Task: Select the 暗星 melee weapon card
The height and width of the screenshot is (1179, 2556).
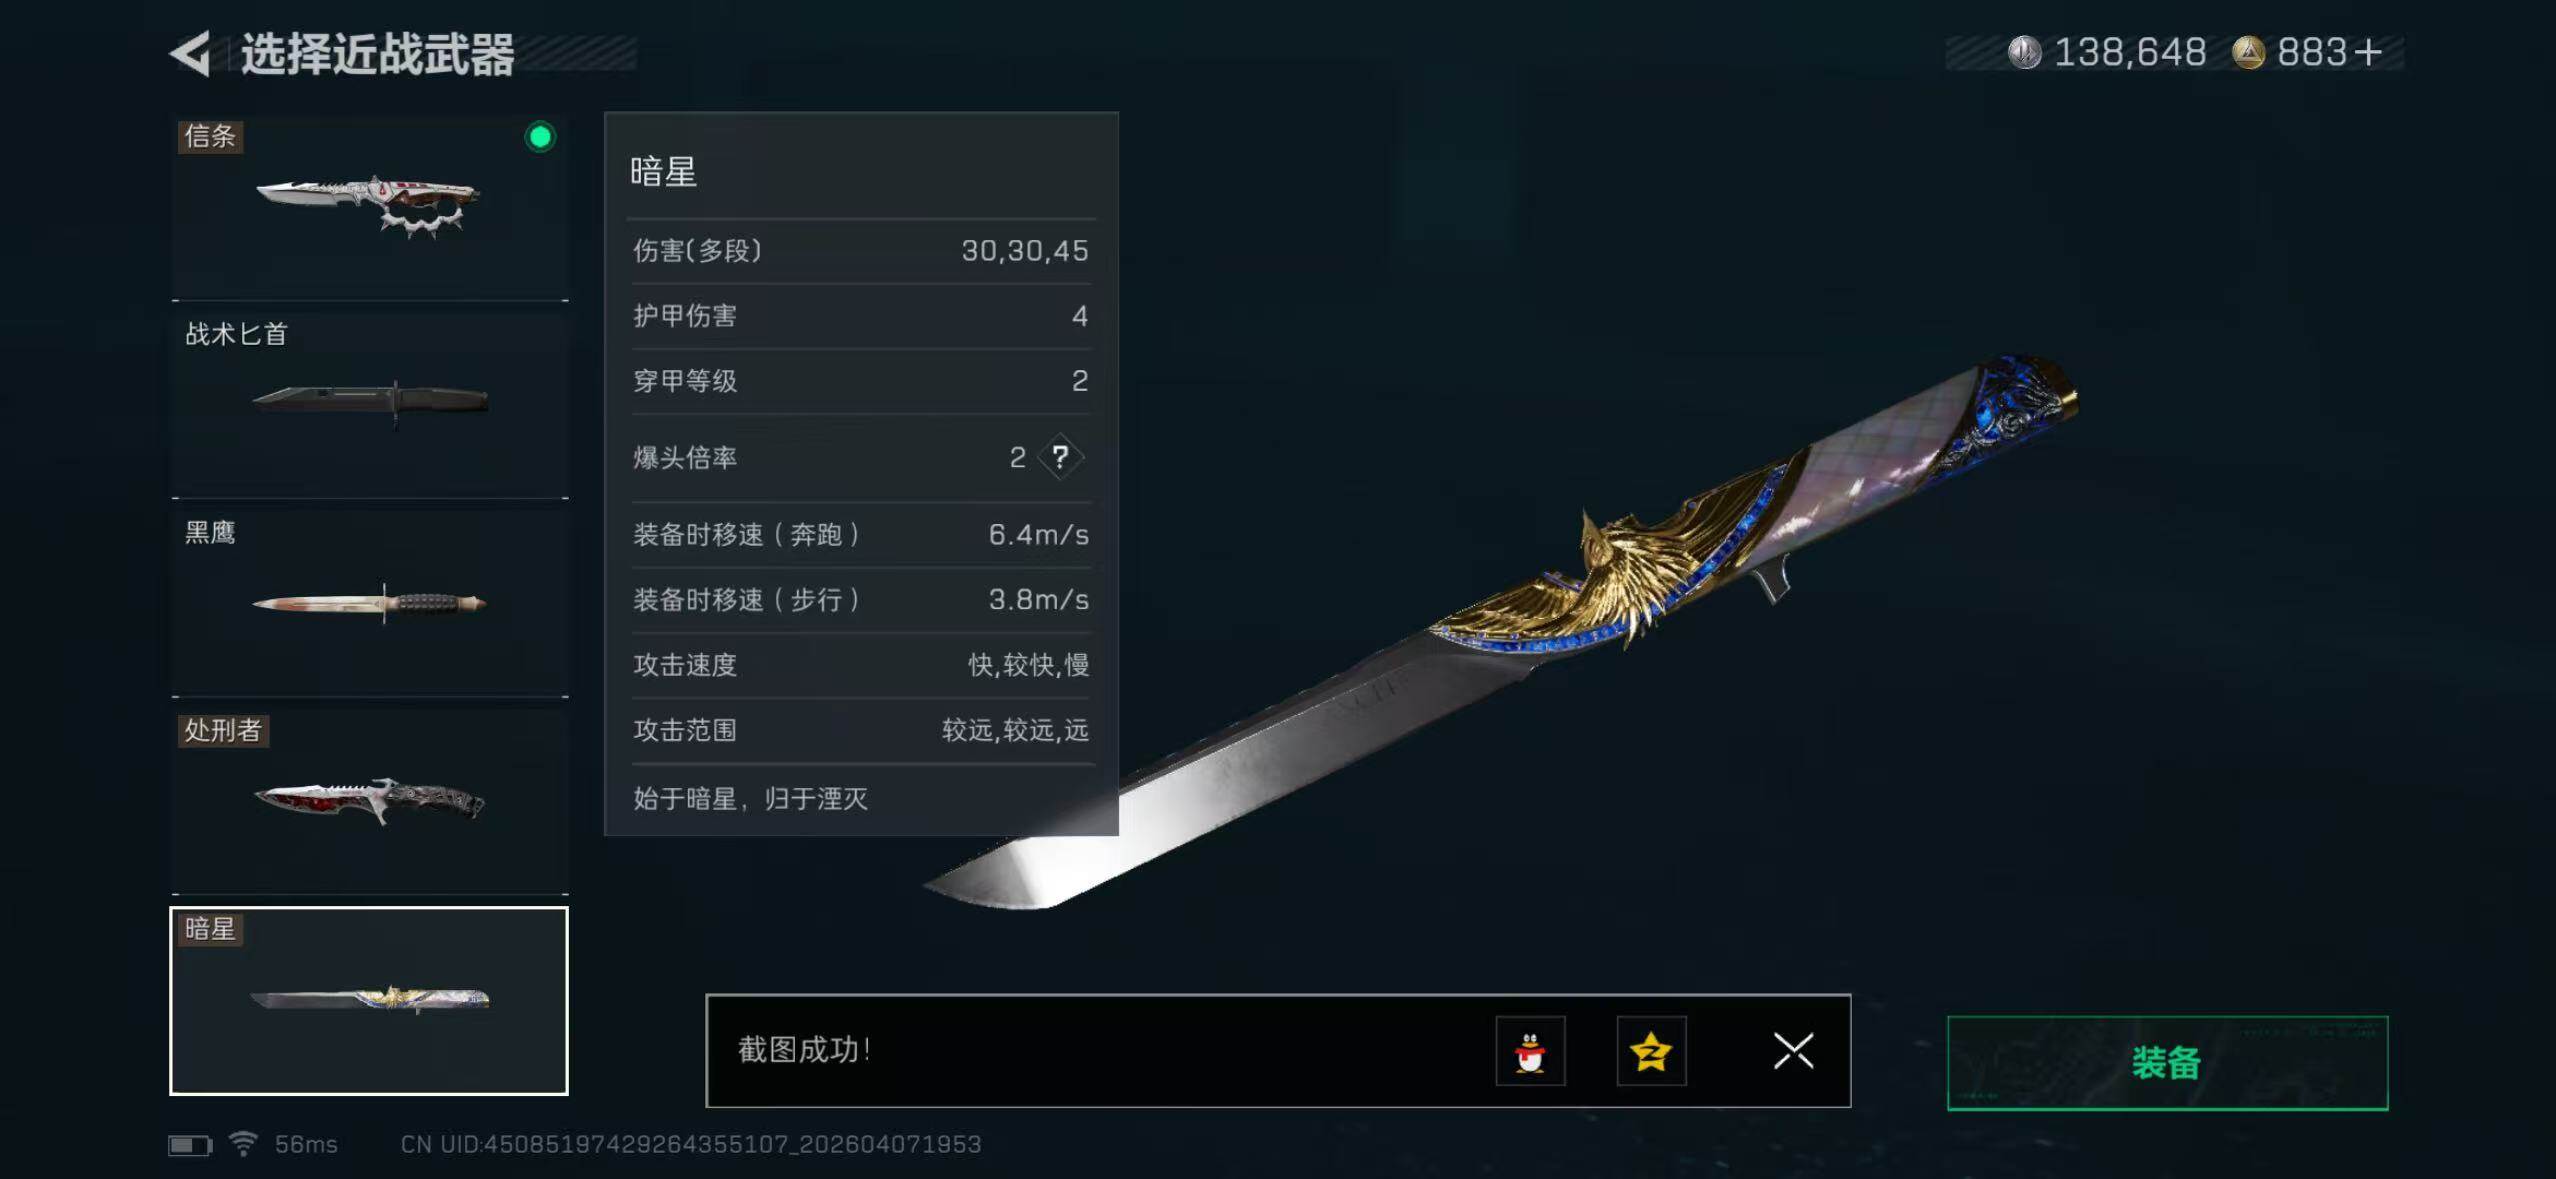Action: pos(369,1000)
